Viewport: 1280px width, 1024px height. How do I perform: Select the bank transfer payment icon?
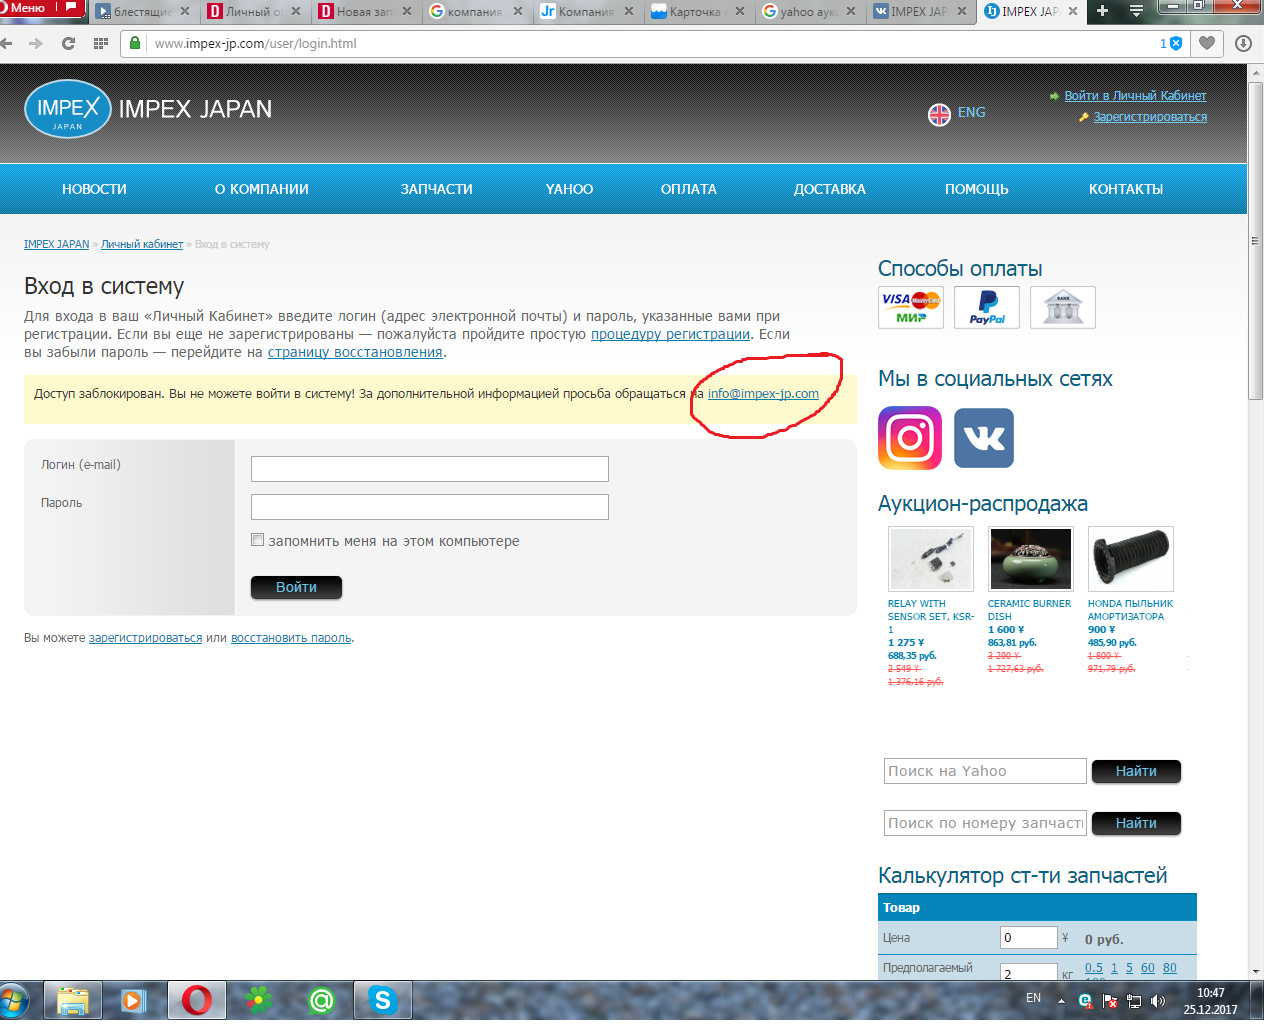1063,307
